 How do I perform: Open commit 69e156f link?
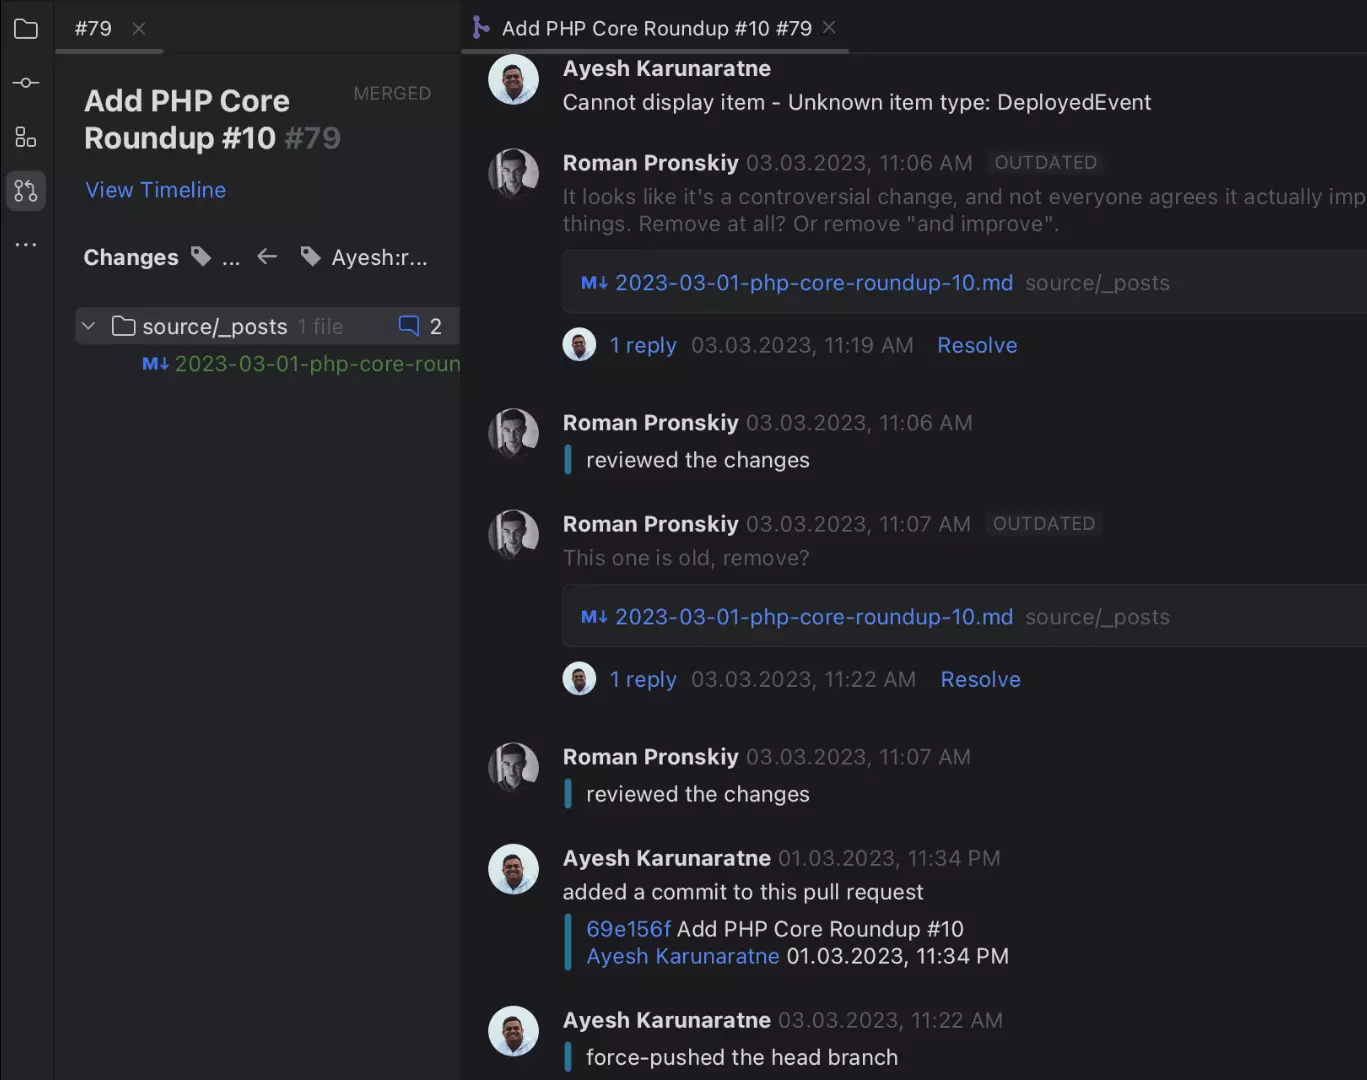[x=628, y=929]
